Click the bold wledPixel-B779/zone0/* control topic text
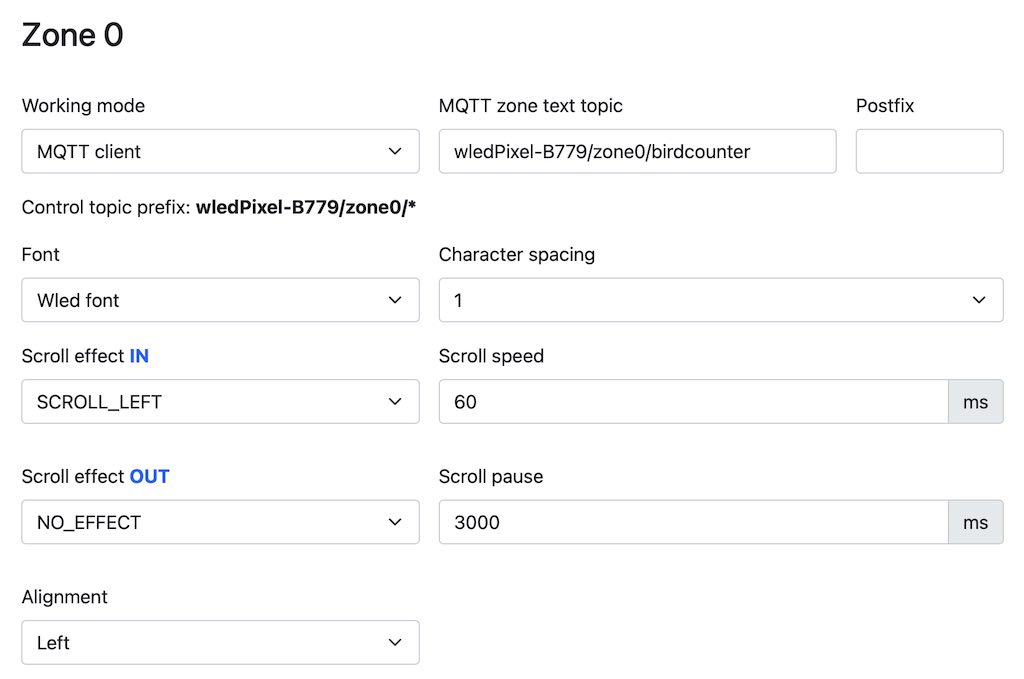1024x679 pixels. pyautogui.click(x=306, y=208)
